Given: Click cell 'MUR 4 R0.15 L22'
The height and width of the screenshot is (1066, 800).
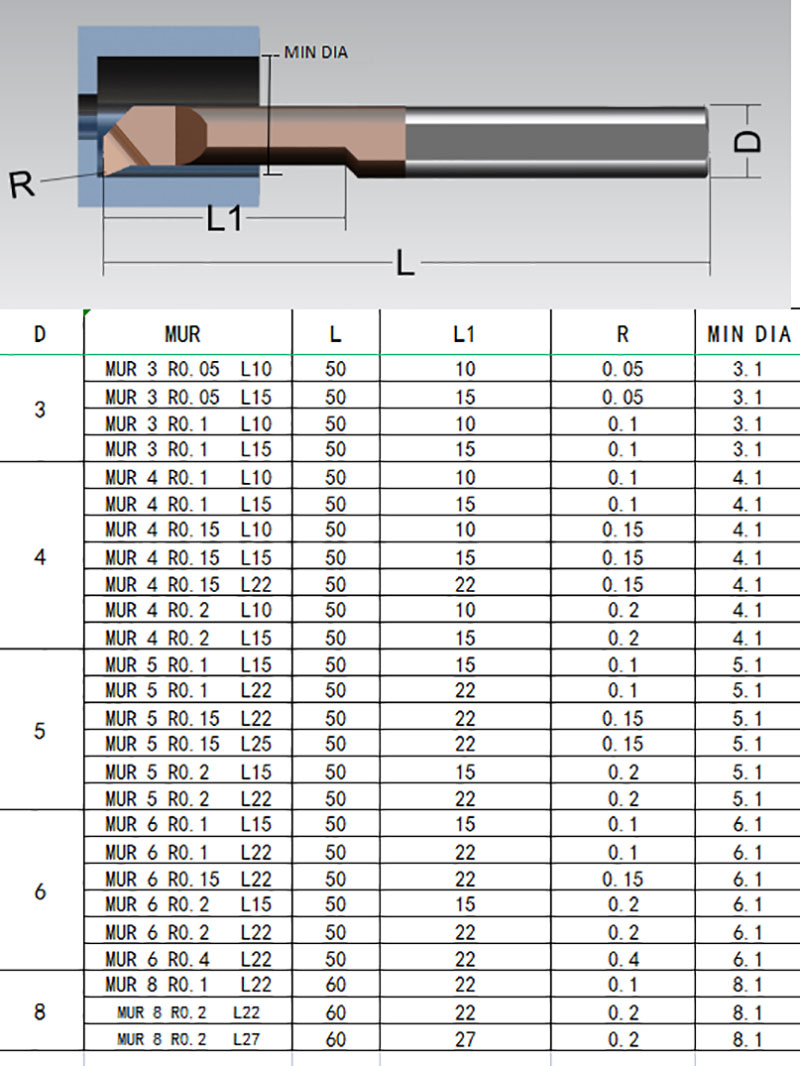Looking at the screenshot, I should pyautogui.click(x=188, y=583).
